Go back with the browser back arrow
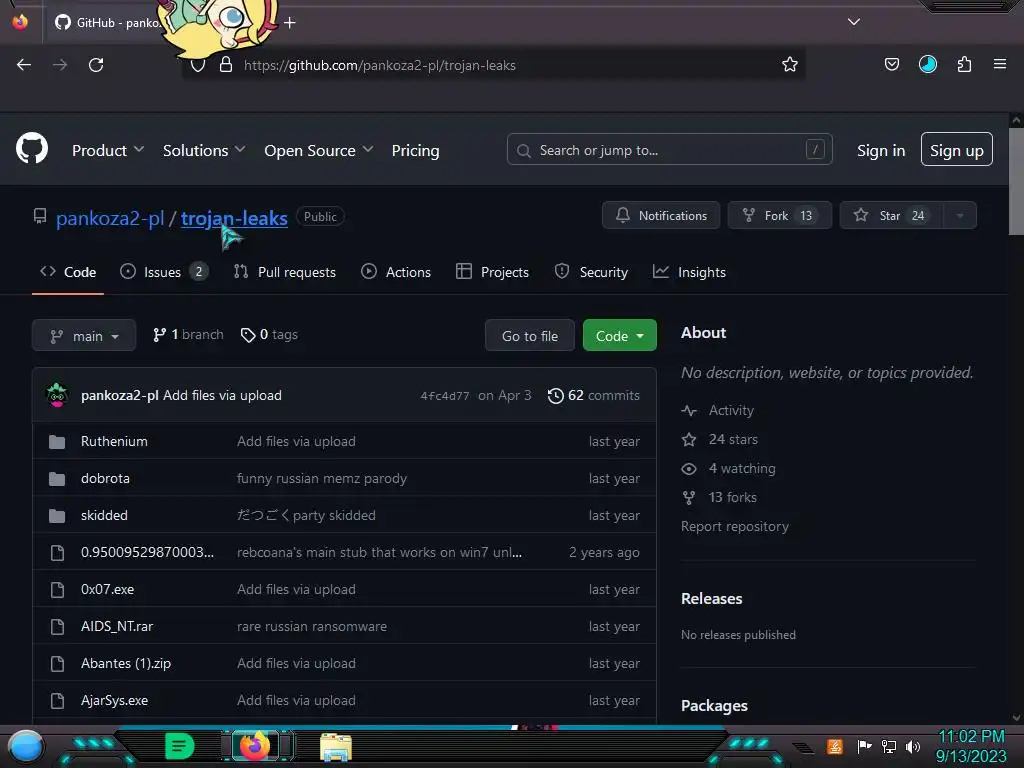Image resolution: width=1024 pixels, height=768 pixels. pyautogui.click(x=24, y=65)
